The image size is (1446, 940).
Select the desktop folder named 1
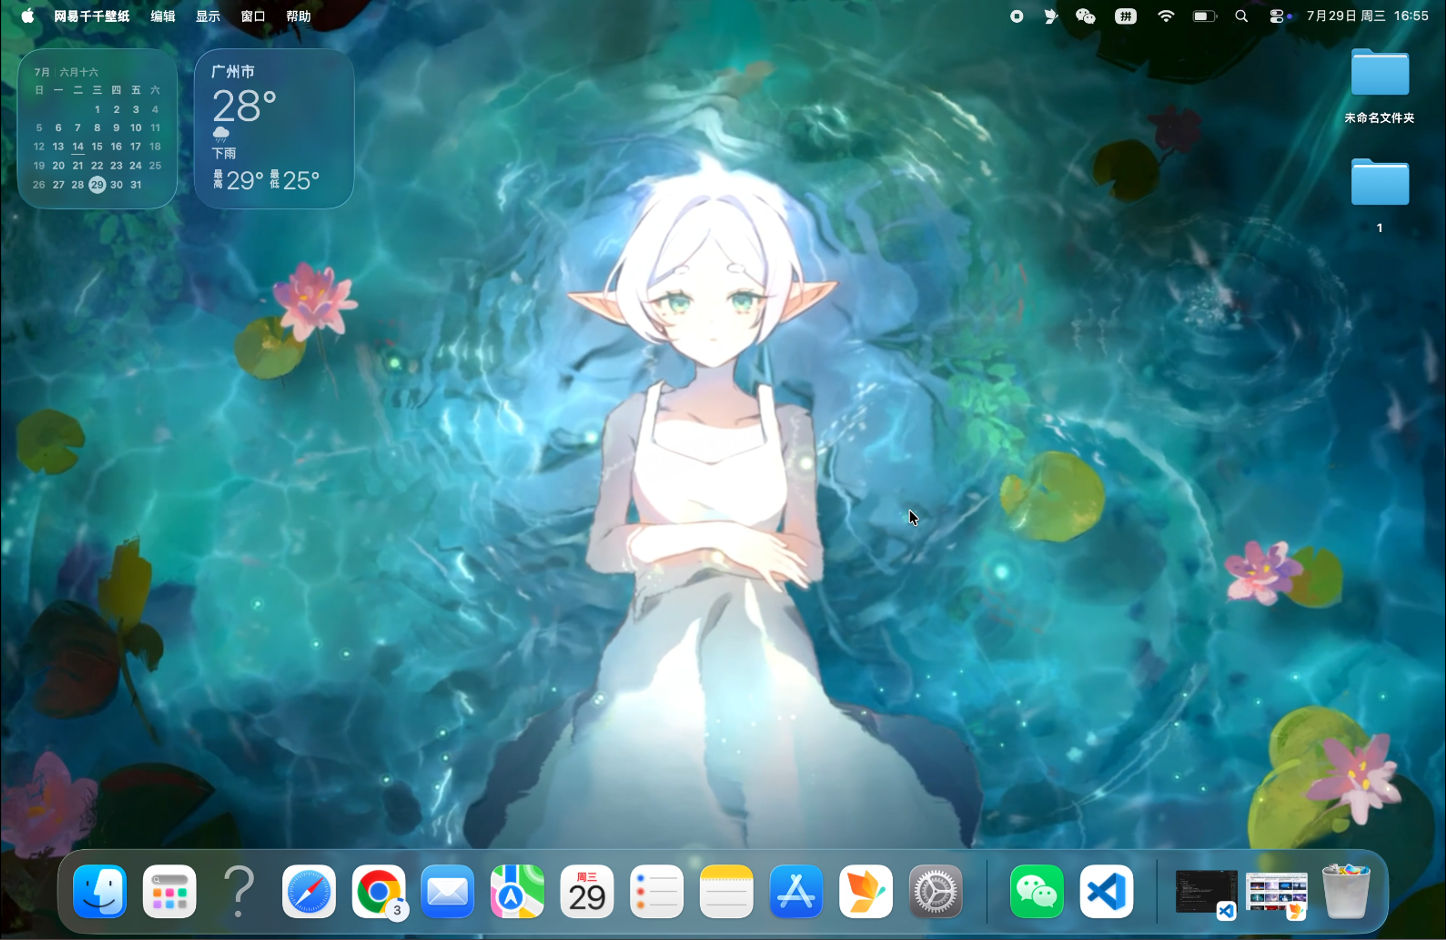[x=1380, y=196]
